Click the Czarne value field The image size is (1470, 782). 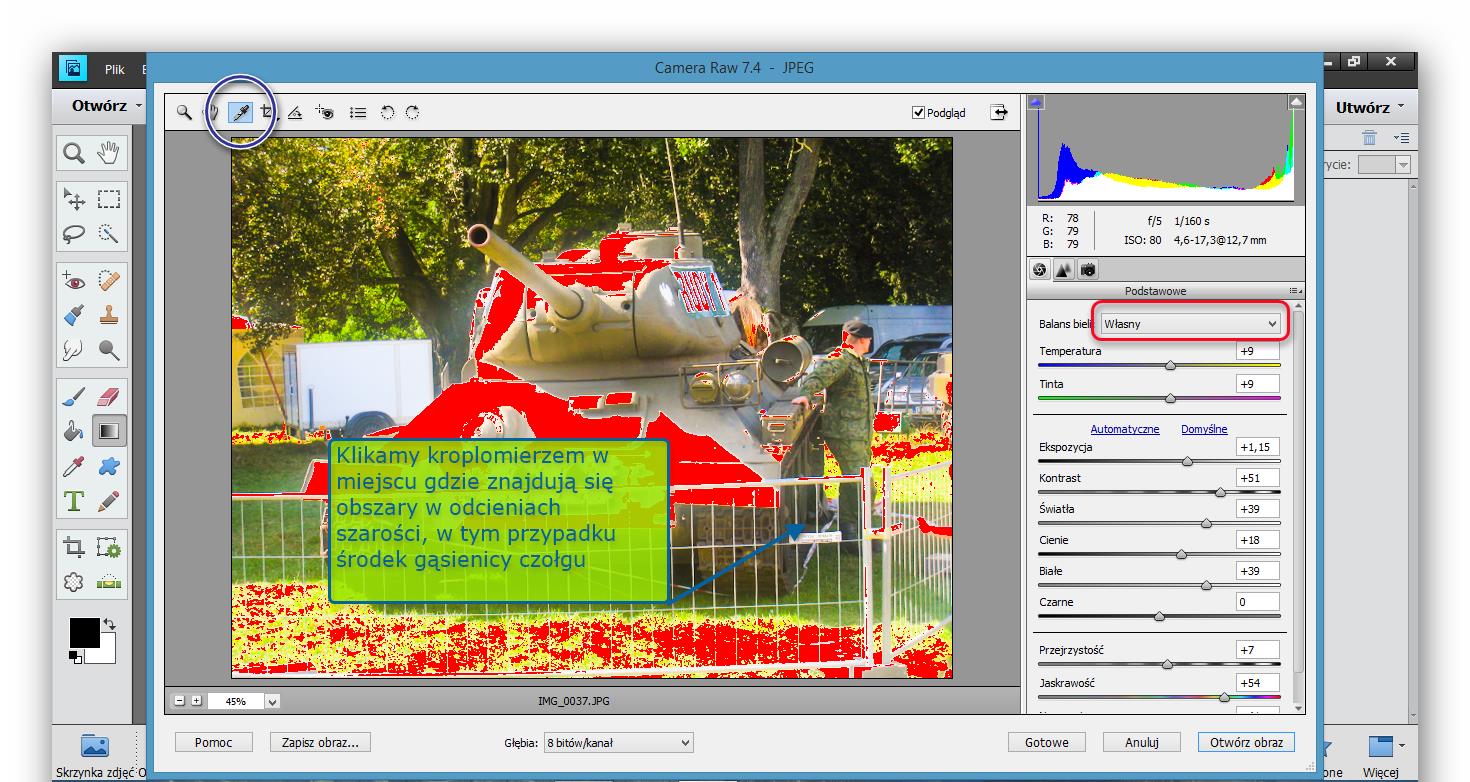click(x=1257, y=602)
